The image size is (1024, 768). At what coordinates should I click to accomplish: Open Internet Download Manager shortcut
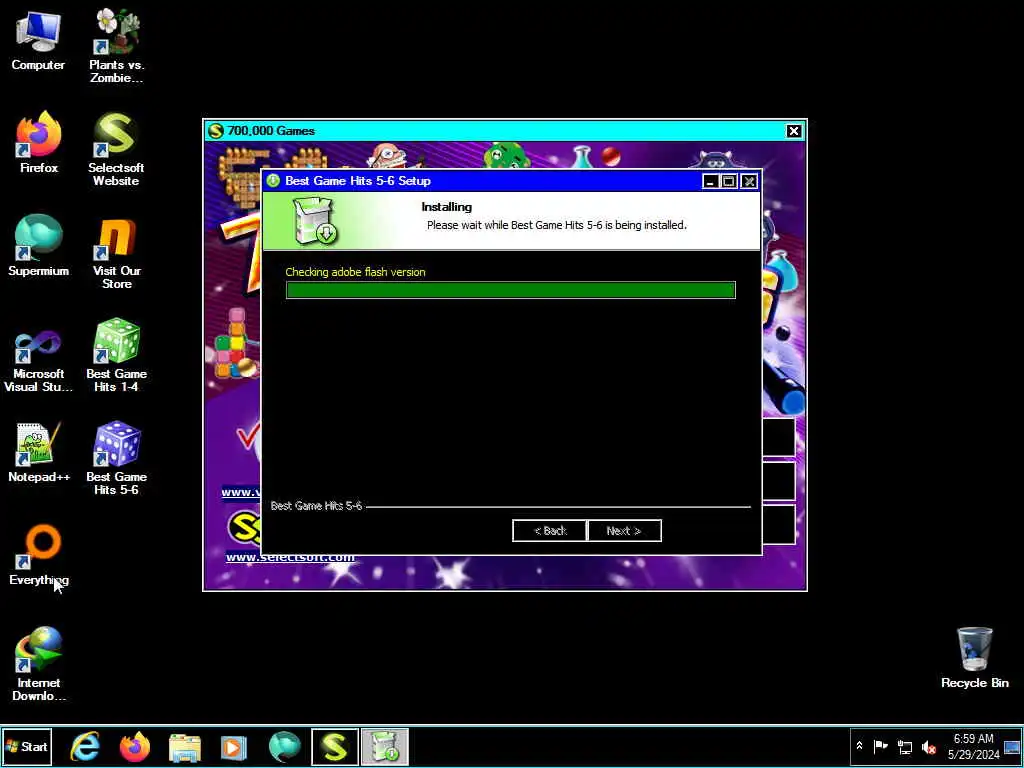(x=39, y=664)
